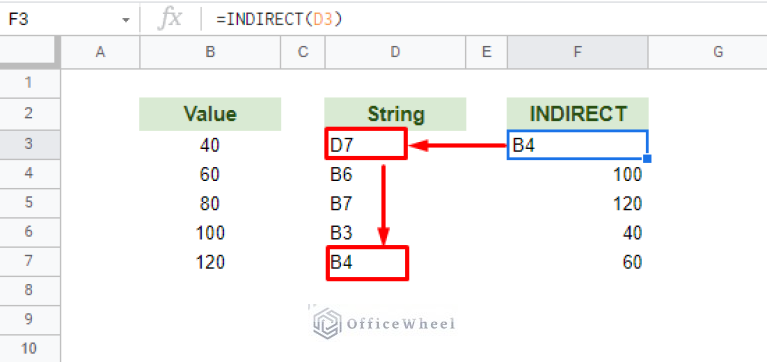Click the formula bar with =INDIRECT(D3)
This screenshot has width=767, height=362.
click(484, 19)
